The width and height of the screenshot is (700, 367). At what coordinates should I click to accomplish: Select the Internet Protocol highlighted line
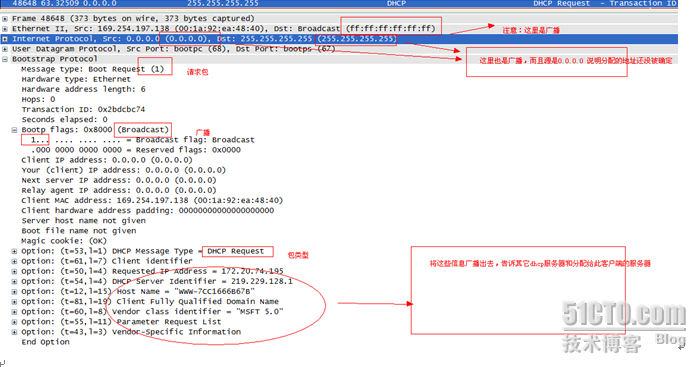coord(339,39)
